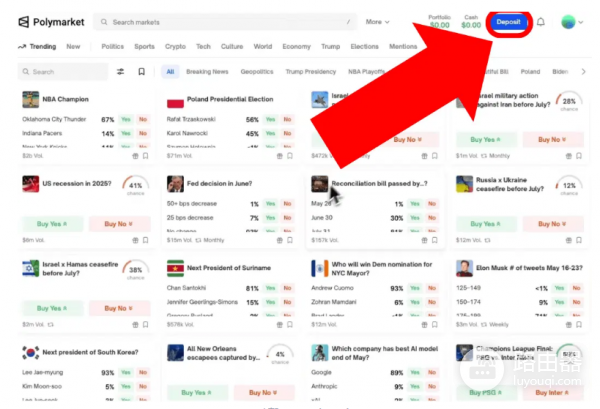Click the blue Deposit button
Viewport: 600px width, 409px height.
[509, 21]
